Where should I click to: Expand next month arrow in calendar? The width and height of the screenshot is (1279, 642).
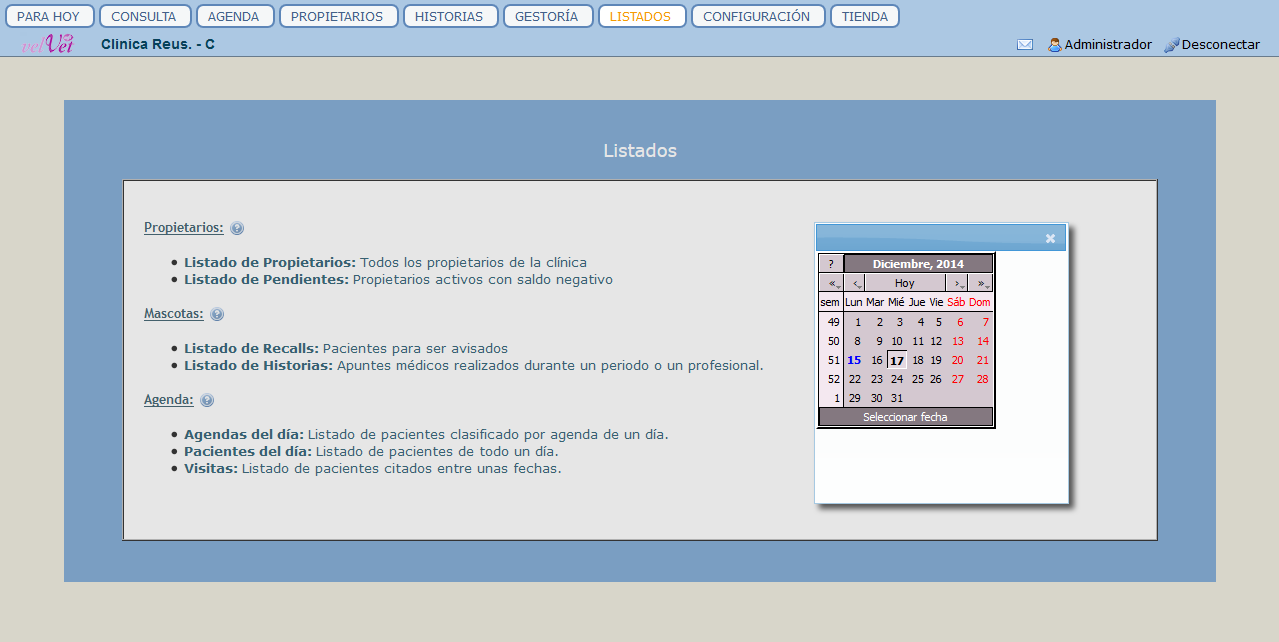957,283
